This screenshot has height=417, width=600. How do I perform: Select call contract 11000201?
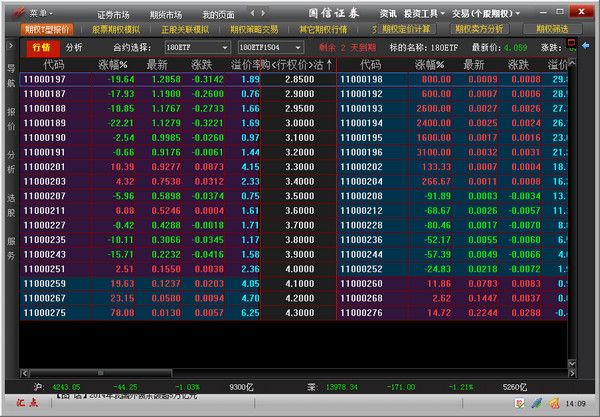45,167
